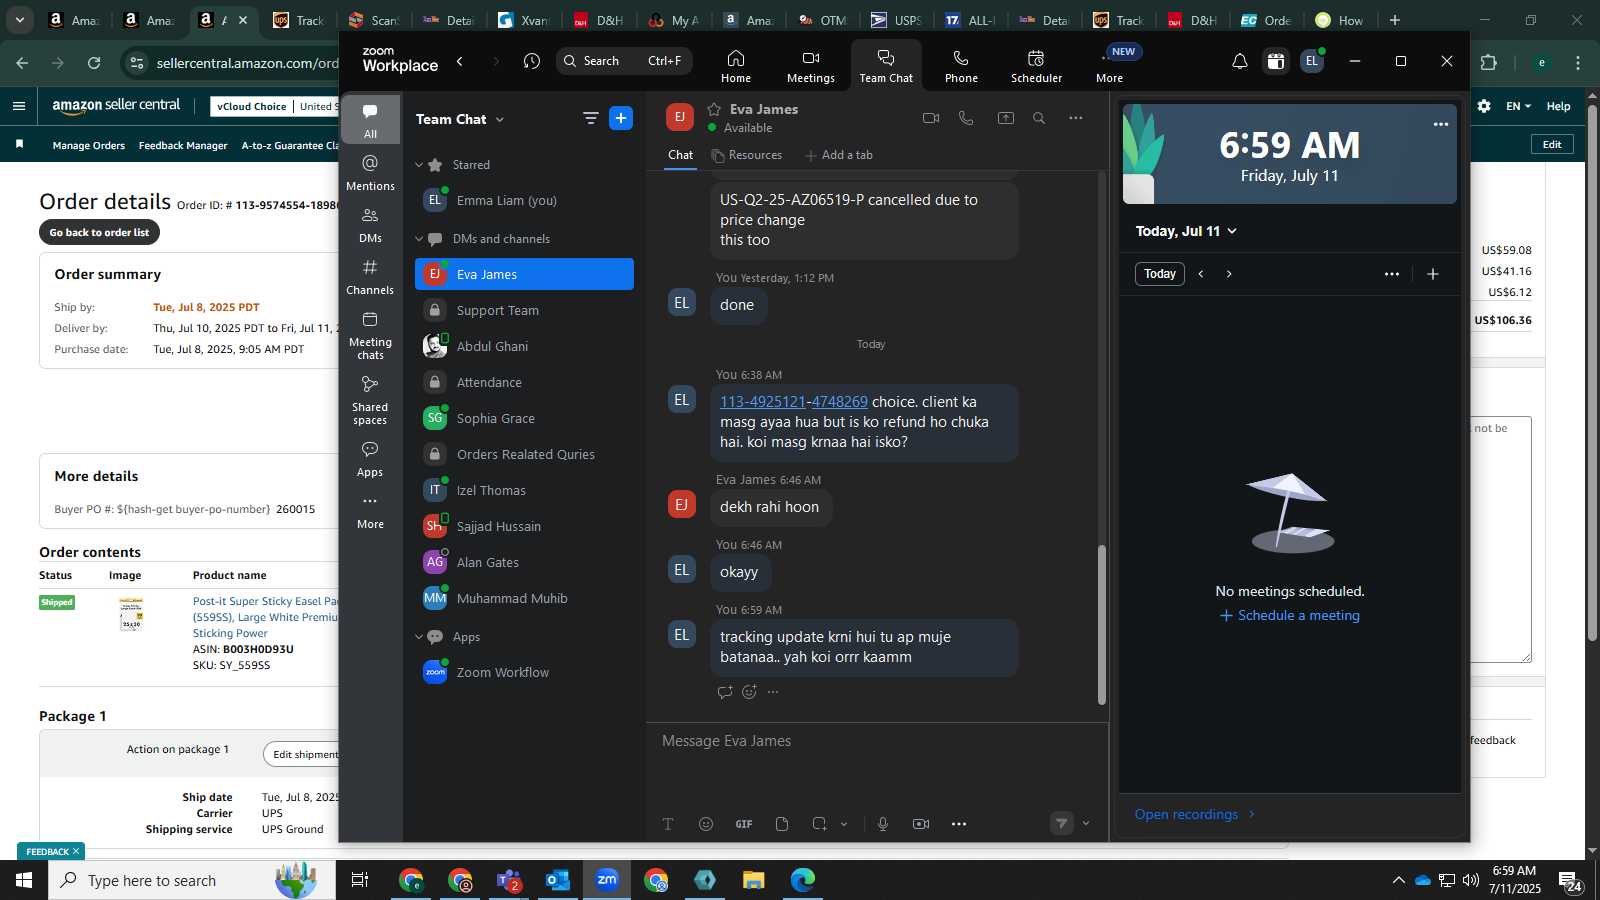
Task: Collapse the Apps section in chat list
Action: pyautogui.click(x=419, y=637)
